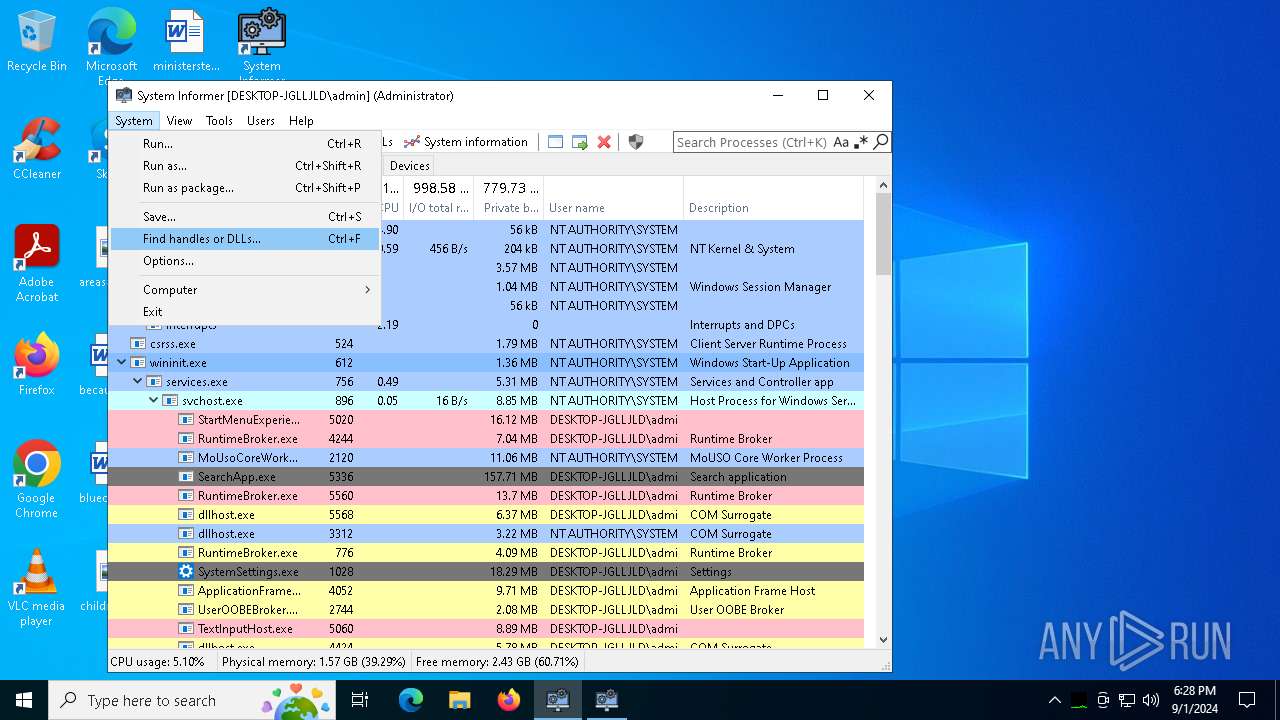
Task: Click the TextInputHost.exe process icon
Action: pyautogui.click(x=186, y=629)
